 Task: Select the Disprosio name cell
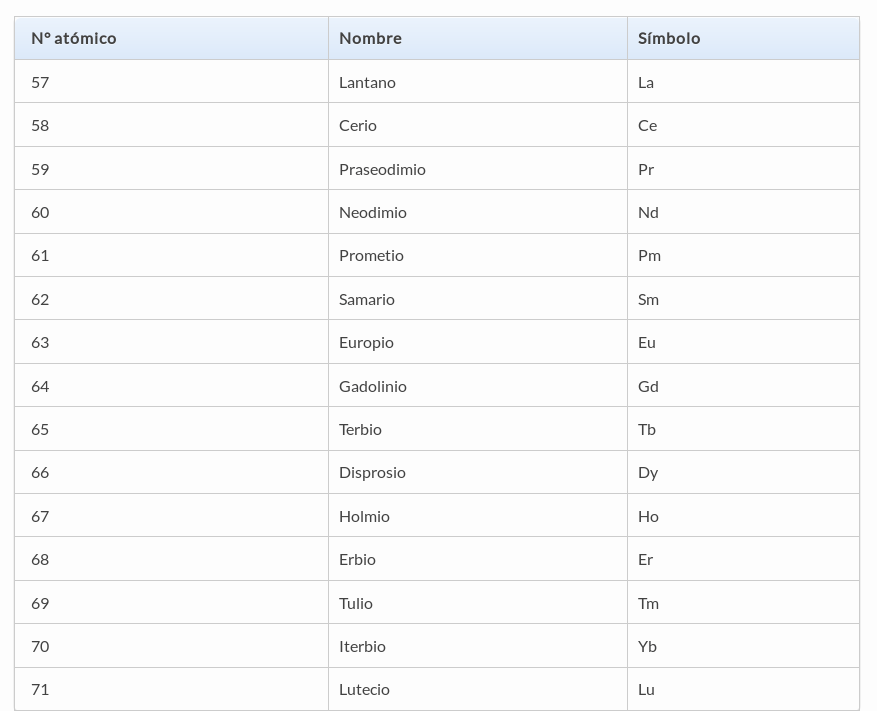coord(478,472)
